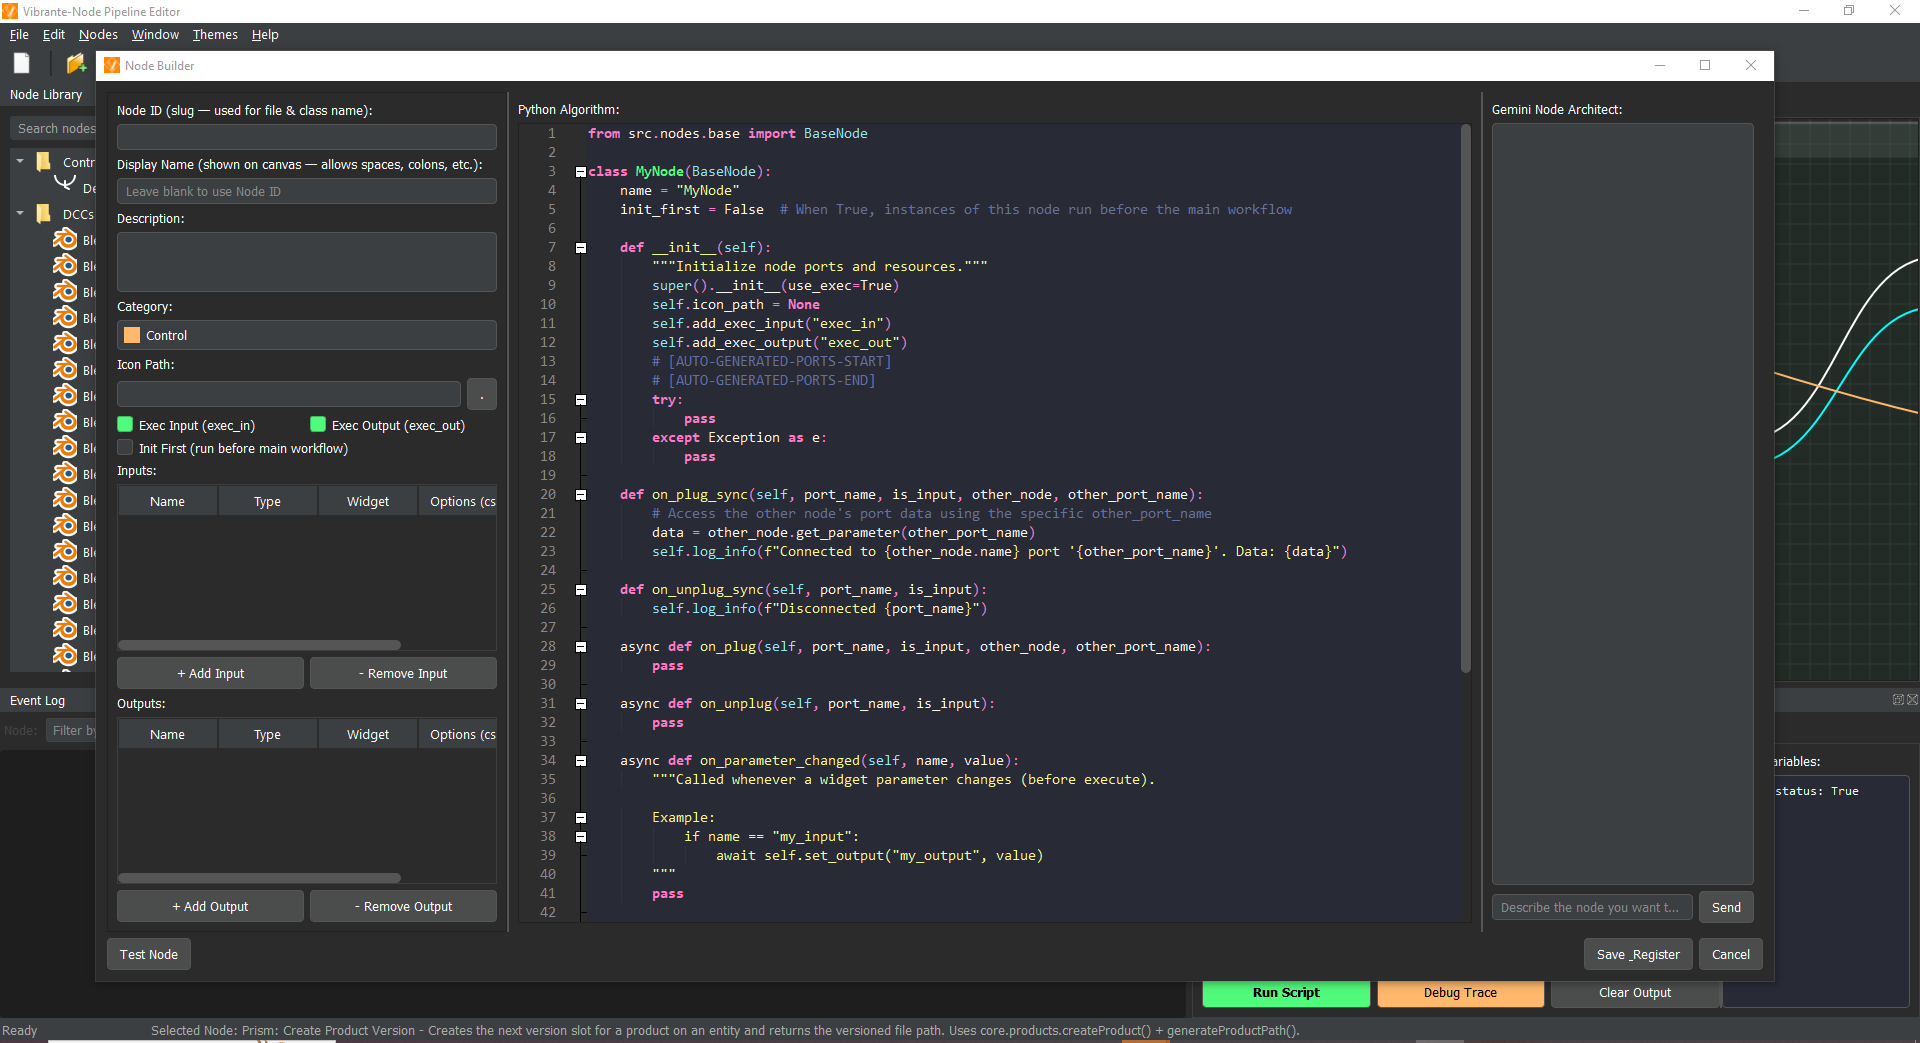Click the + Add Input button

[210, 673]
